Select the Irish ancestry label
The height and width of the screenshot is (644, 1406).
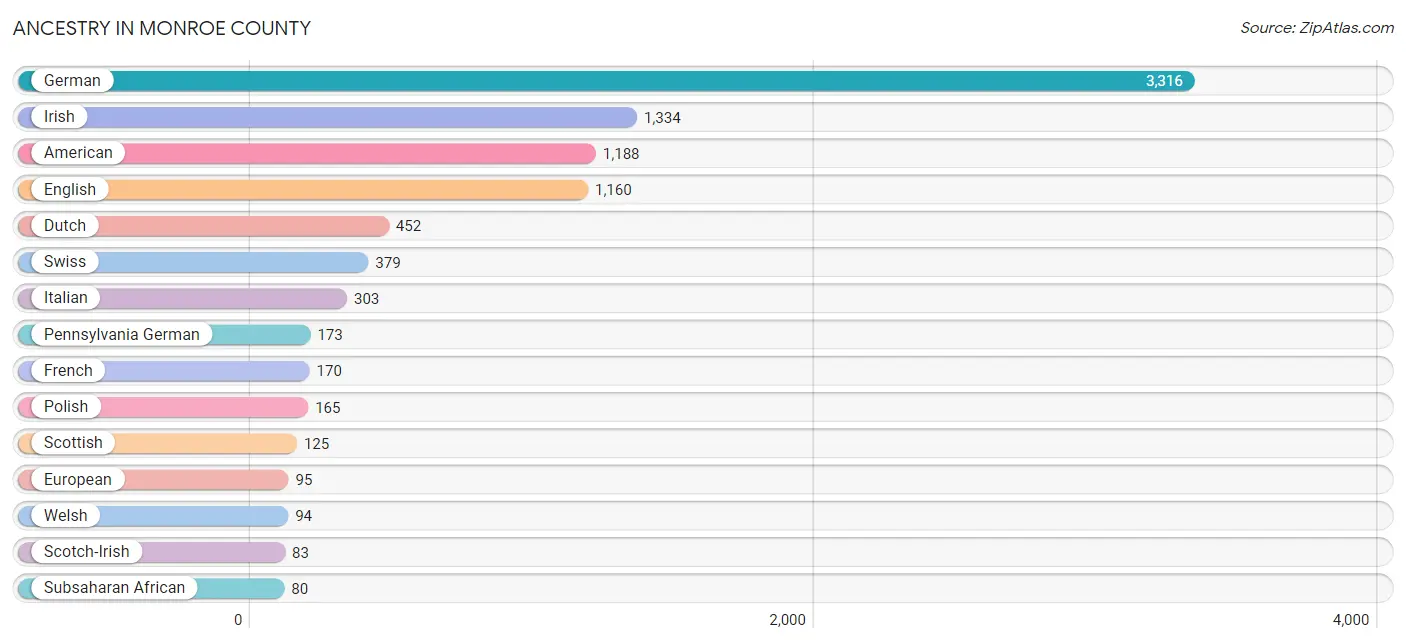pos(59,117)
